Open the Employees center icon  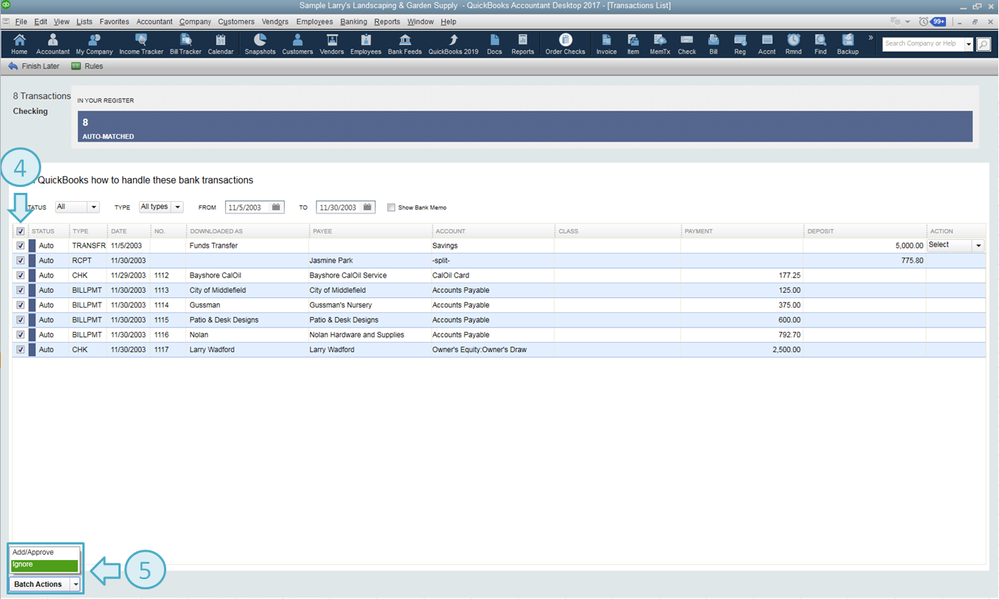coord(366,44)
